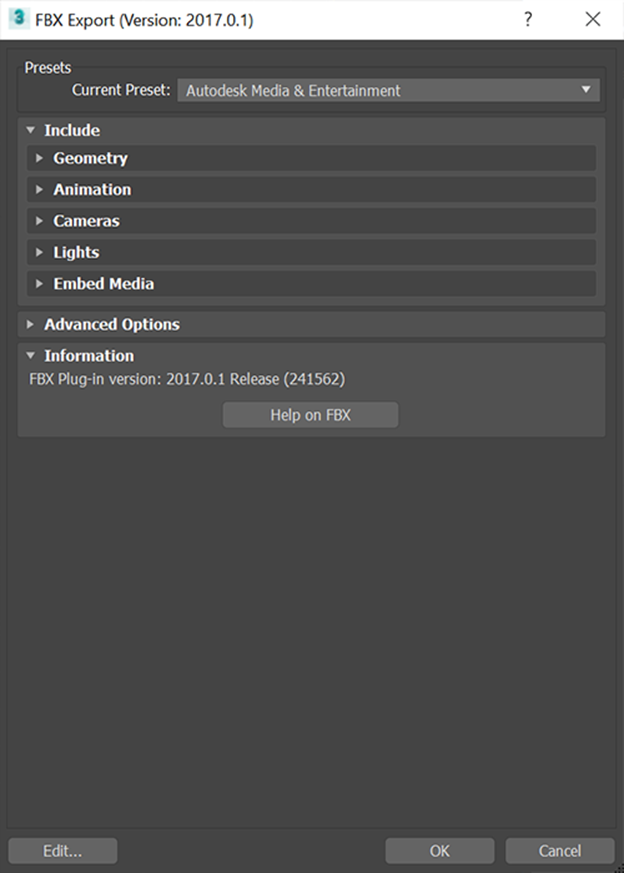Click the Geometry rollout header
Screen dimensions: 624x873
click(x=312, y=158)
